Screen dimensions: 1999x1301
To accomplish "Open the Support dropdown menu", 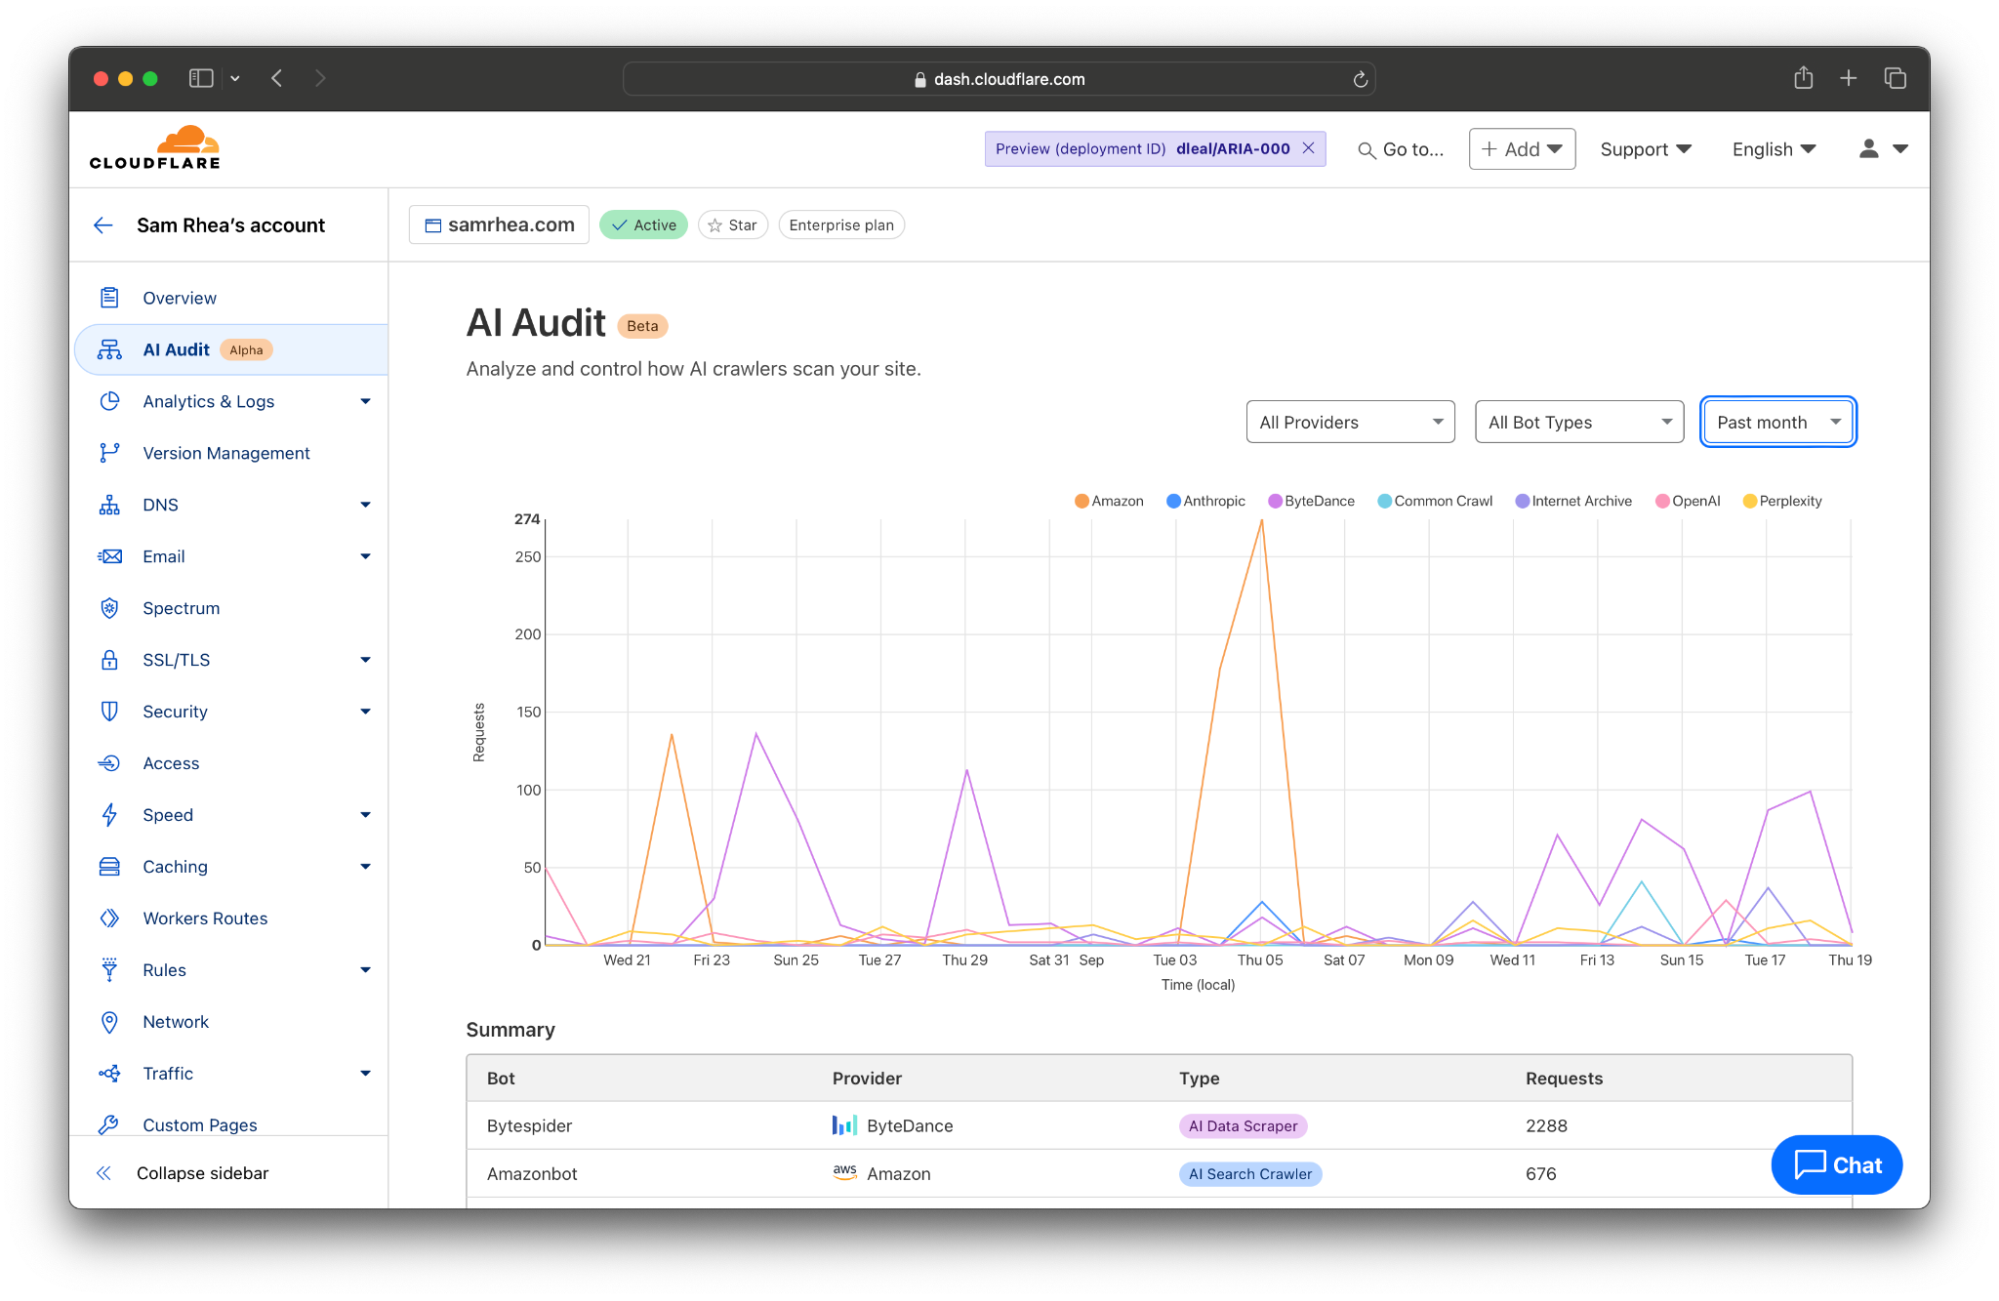I will pyautogui.click(x=1642, y=147).
